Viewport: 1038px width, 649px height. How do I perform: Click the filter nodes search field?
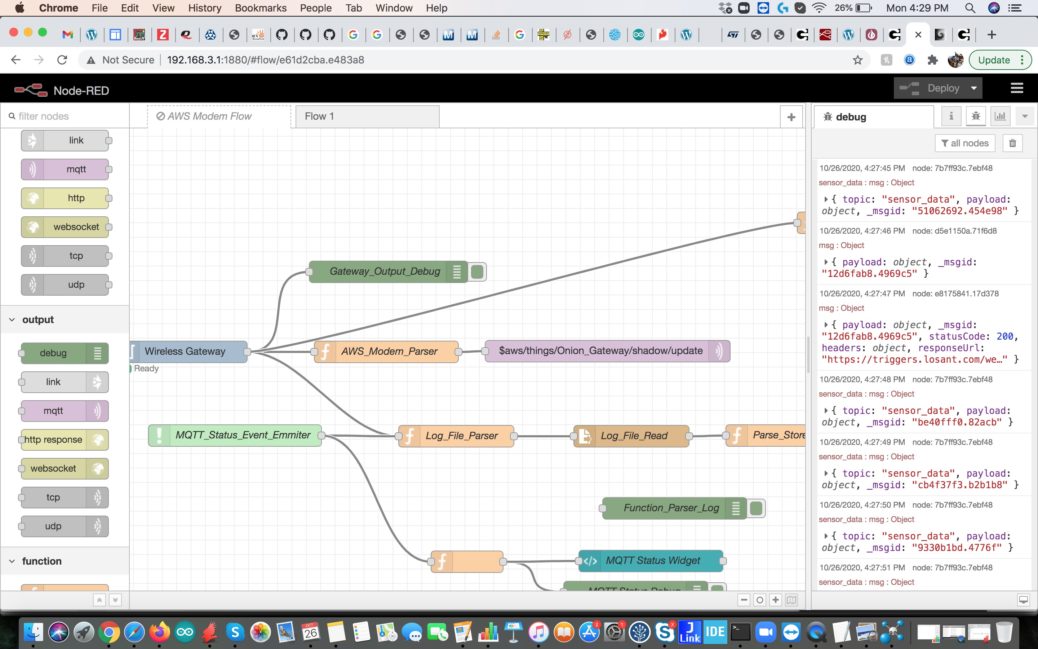pyautogui.click(x=70, y=117)
